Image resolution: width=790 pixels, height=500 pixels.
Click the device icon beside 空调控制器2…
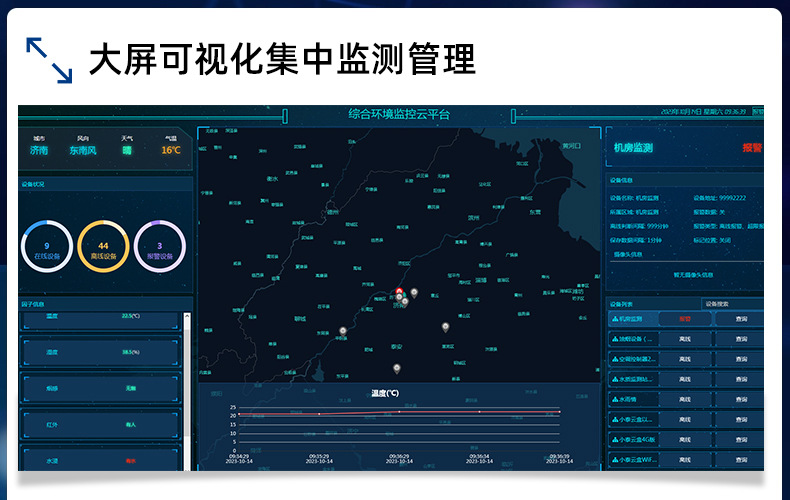tap(615, 359)
